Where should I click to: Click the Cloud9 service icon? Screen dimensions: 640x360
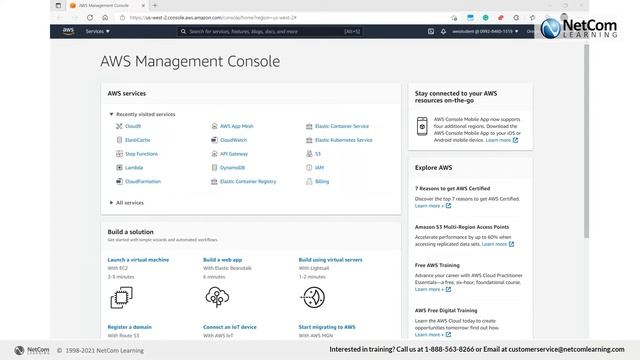coord(119,126)
